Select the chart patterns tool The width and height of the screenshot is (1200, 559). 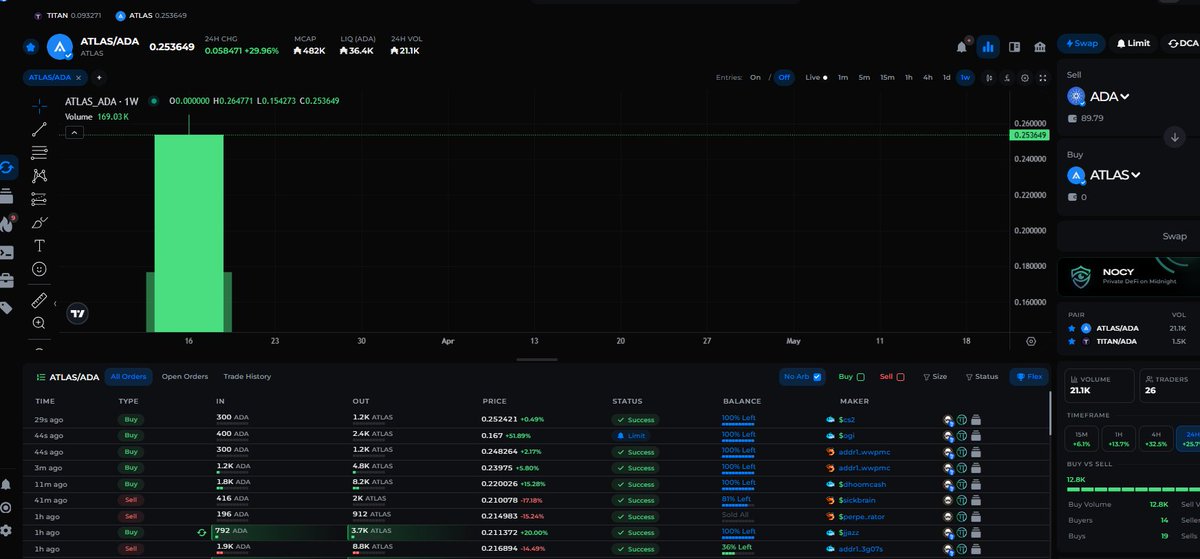[39, 176]
